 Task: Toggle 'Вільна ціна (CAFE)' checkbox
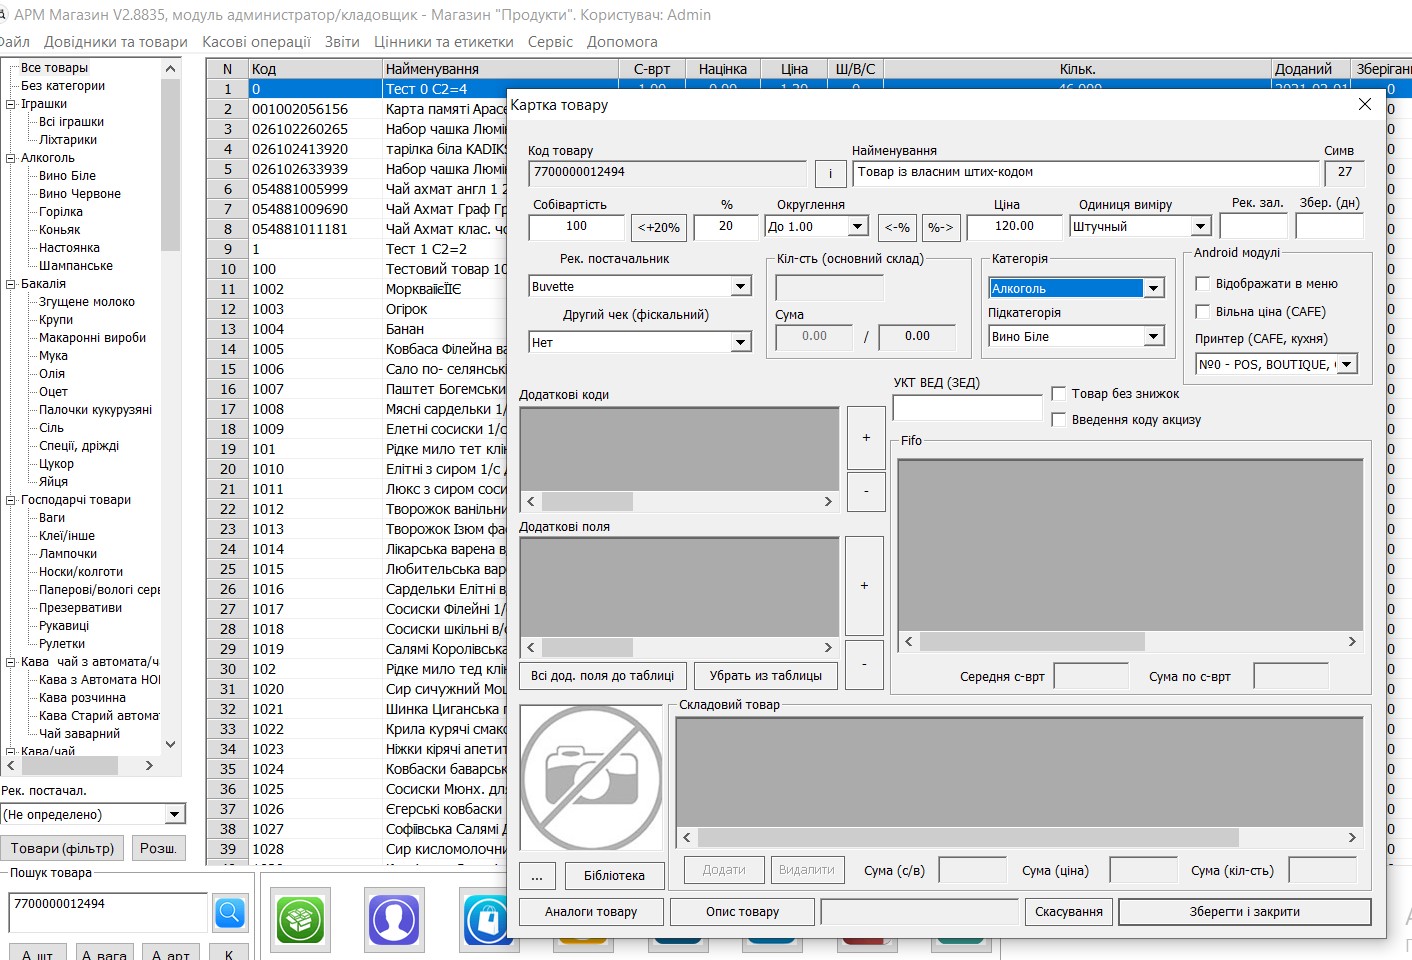1203,312
